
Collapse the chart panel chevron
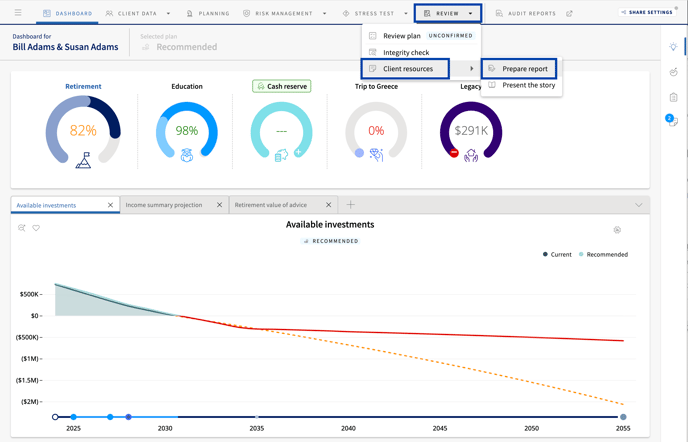[x=638, y=205]
